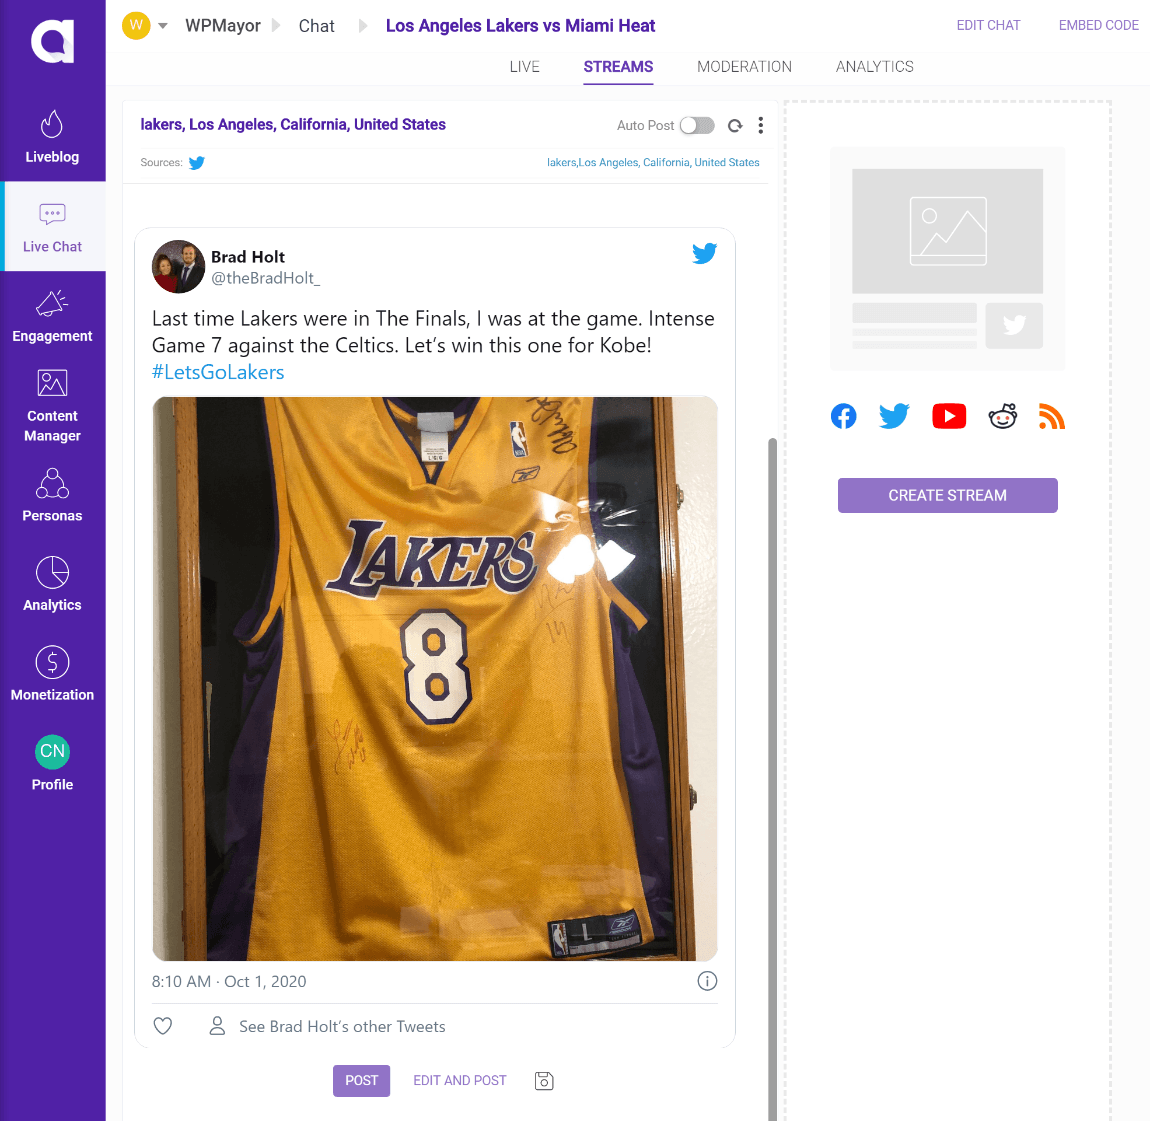Select the YouTube stream source icon

point(948,416)
